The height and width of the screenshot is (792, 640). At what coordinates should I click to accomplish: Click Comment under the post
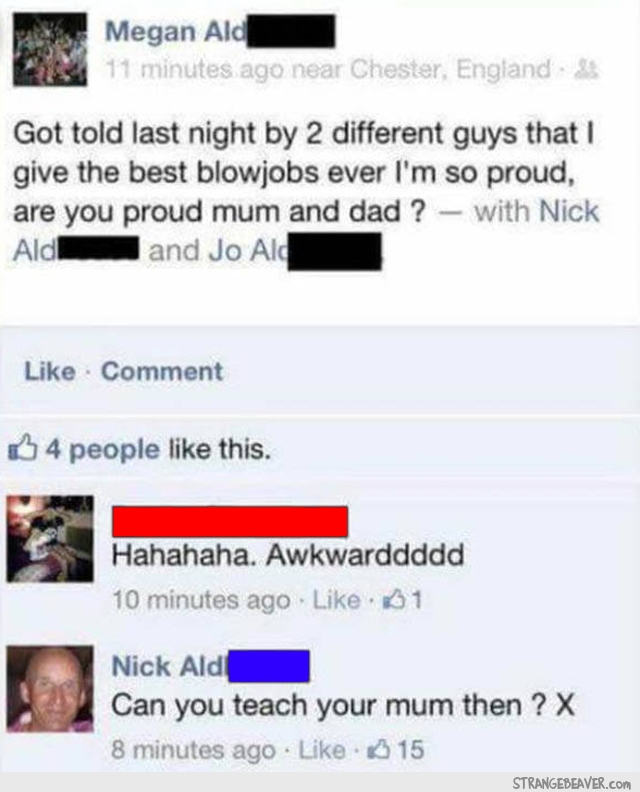click(x=162, y=371)
